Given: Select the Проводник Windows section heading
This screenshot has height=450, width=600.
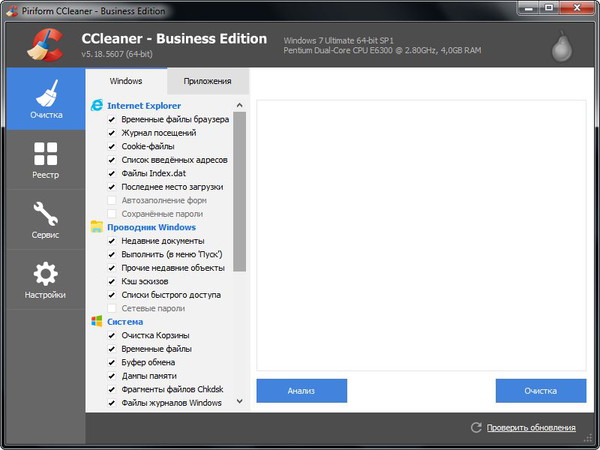Looking at the screenshot, I should tap(152, 227).
